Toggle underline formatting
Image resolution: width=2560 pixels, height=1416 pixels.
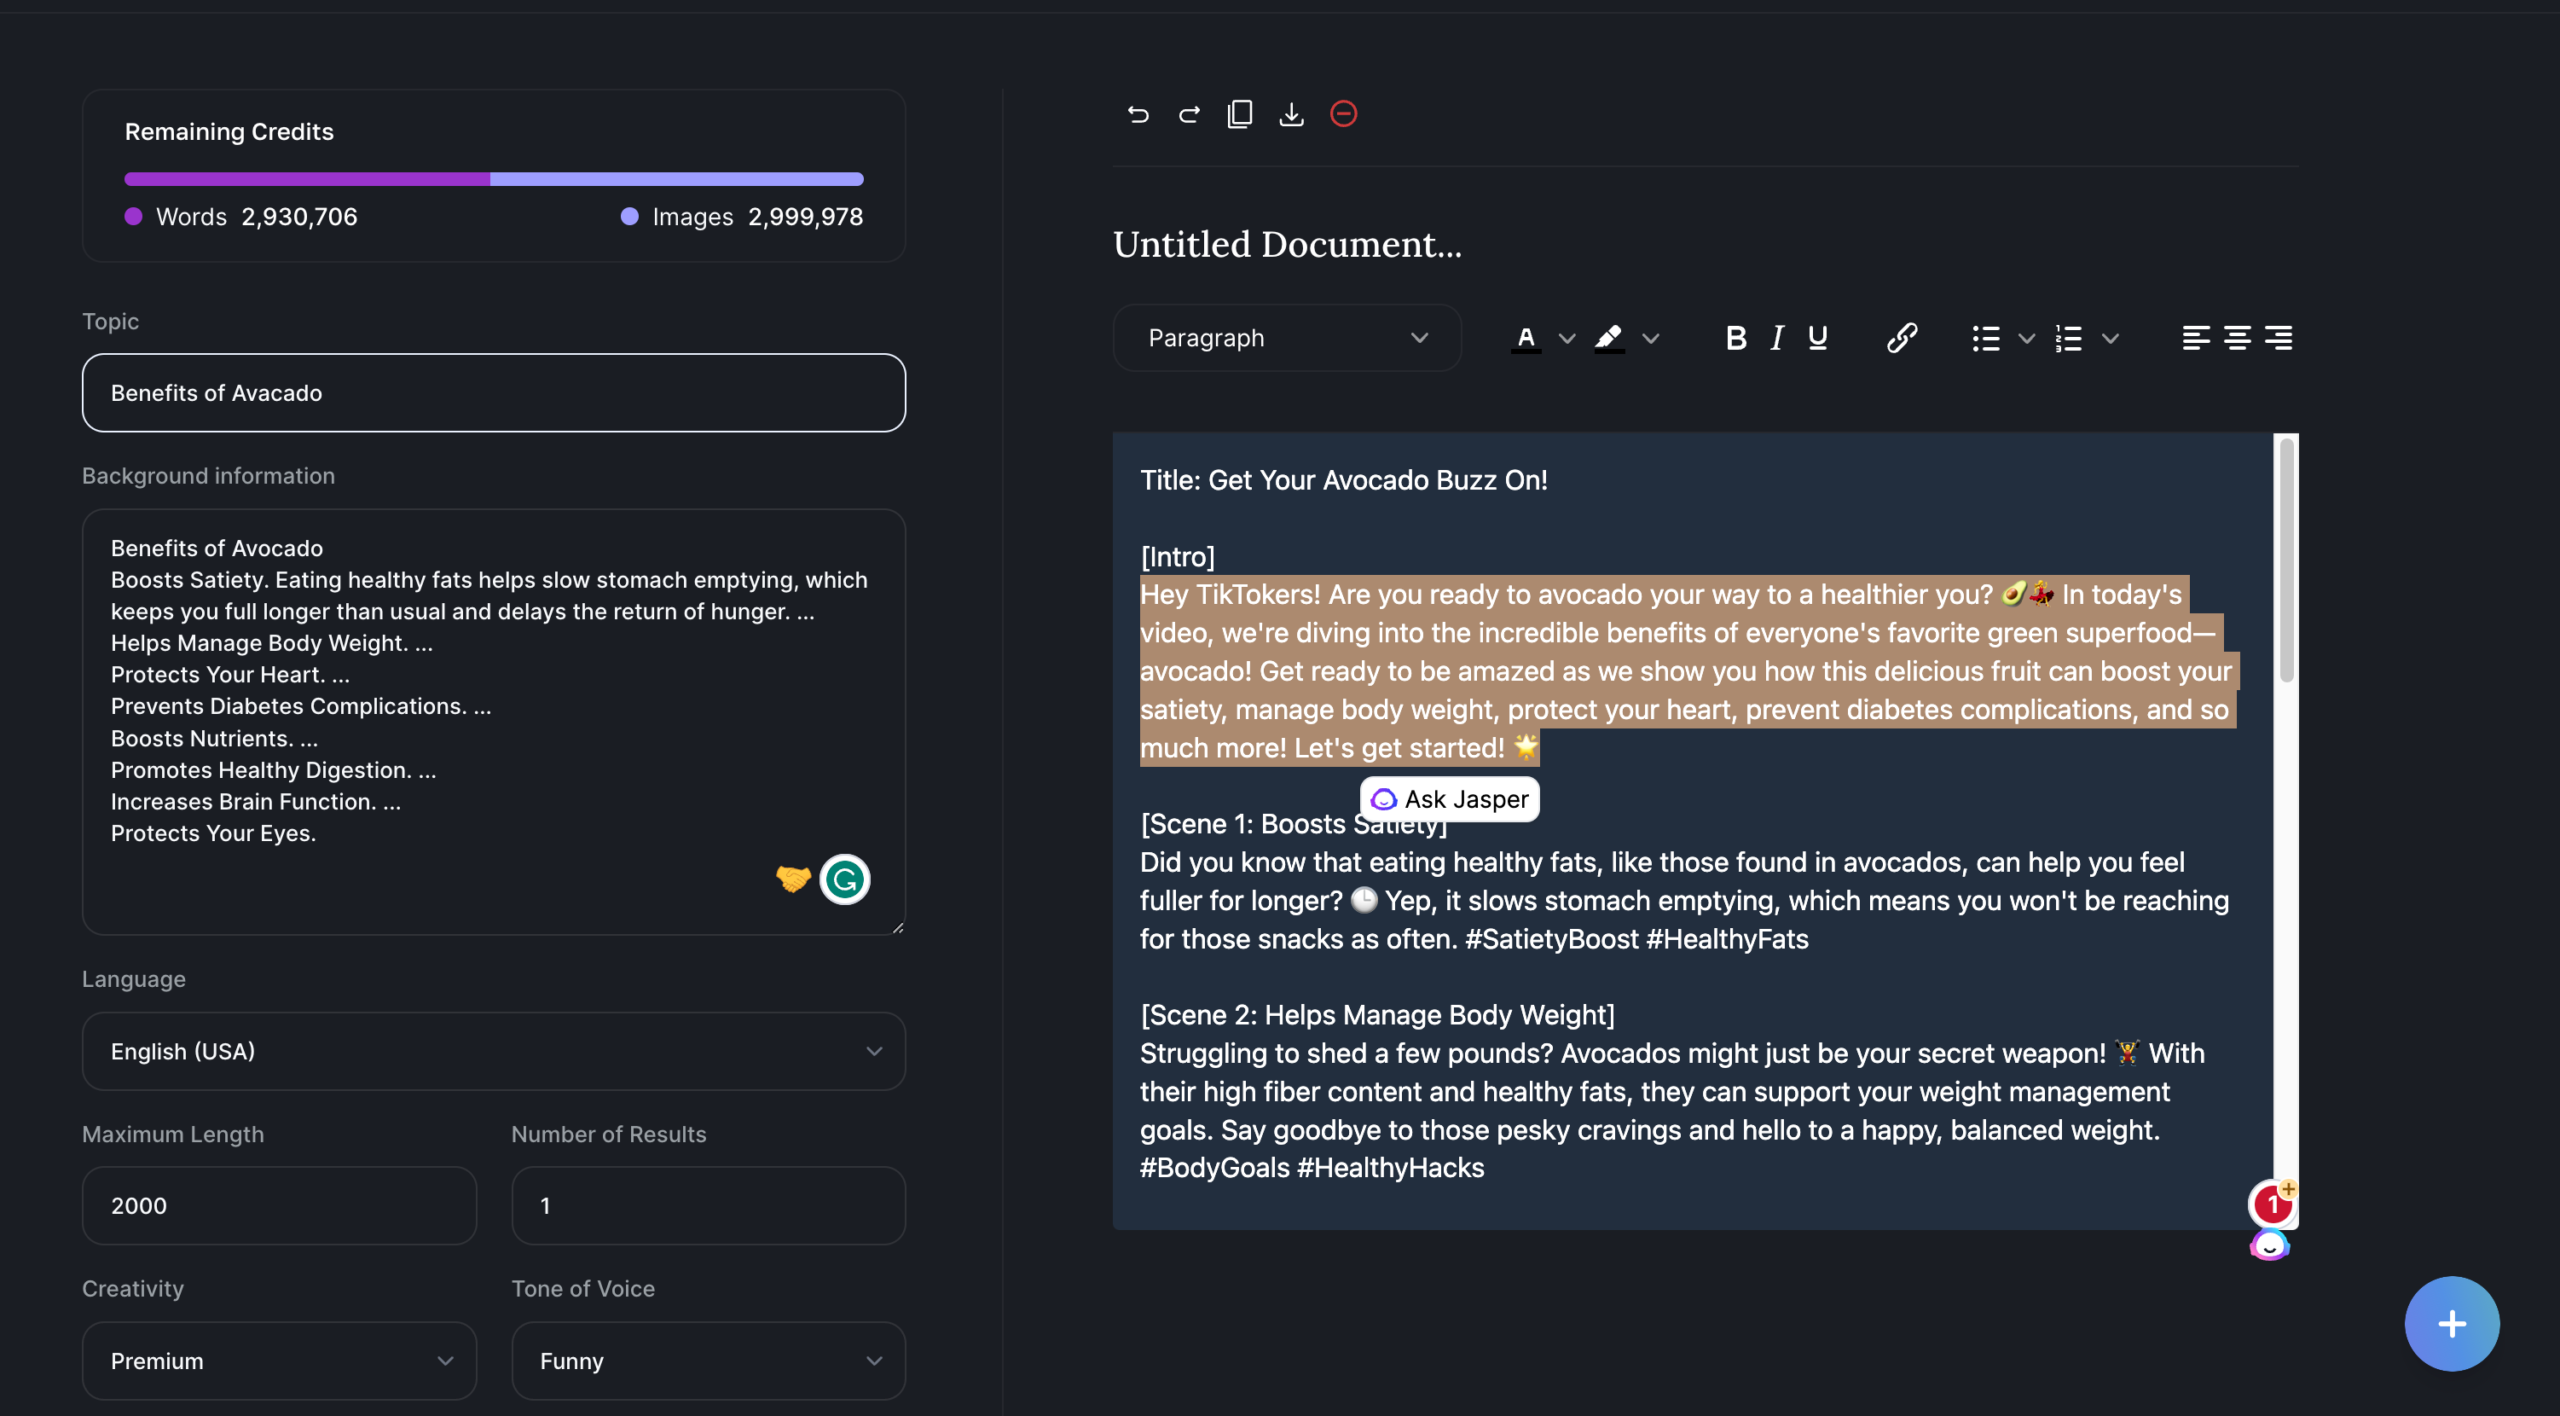pos(1818,338)
